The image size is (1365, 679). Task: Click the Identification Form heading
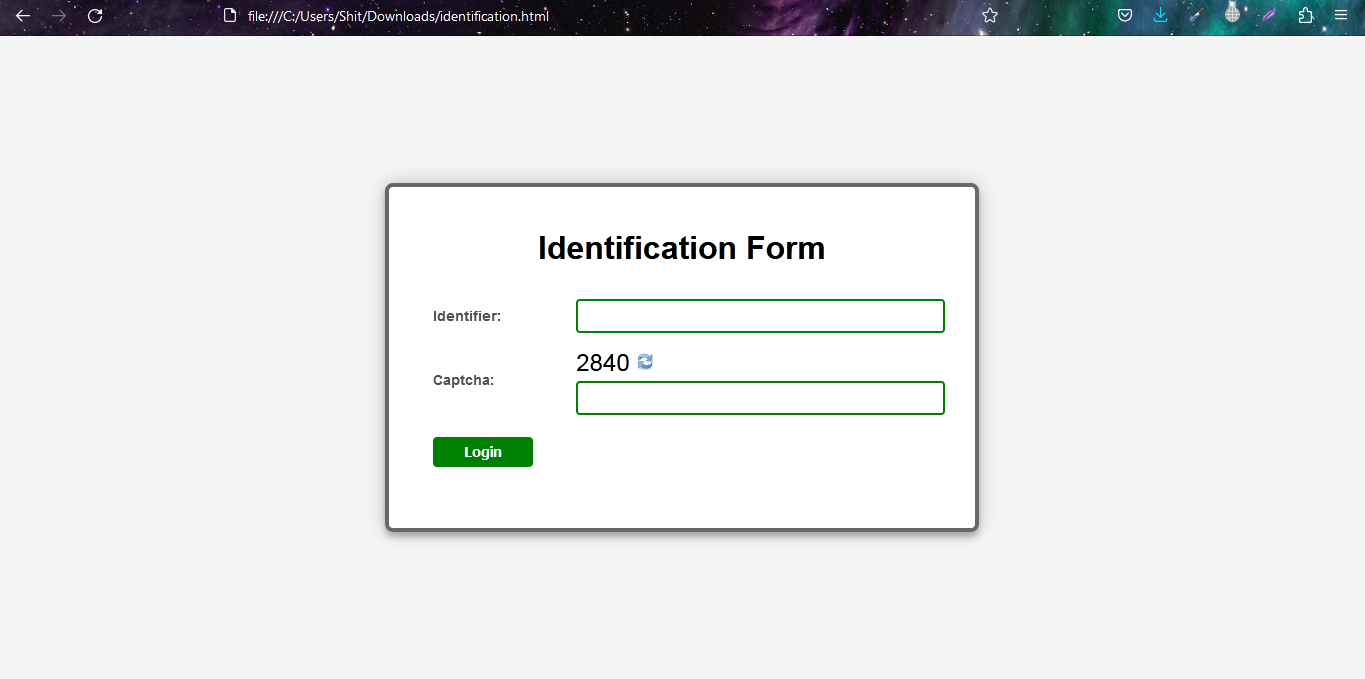681,248
